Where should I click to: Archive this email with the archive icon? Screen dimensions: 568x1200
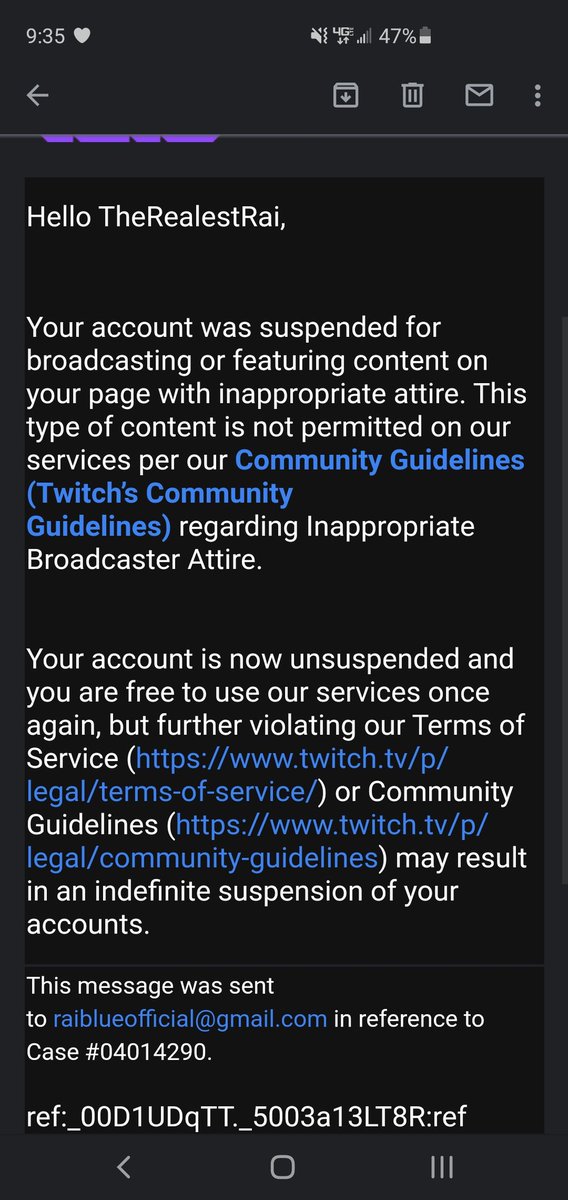[345, 95]
